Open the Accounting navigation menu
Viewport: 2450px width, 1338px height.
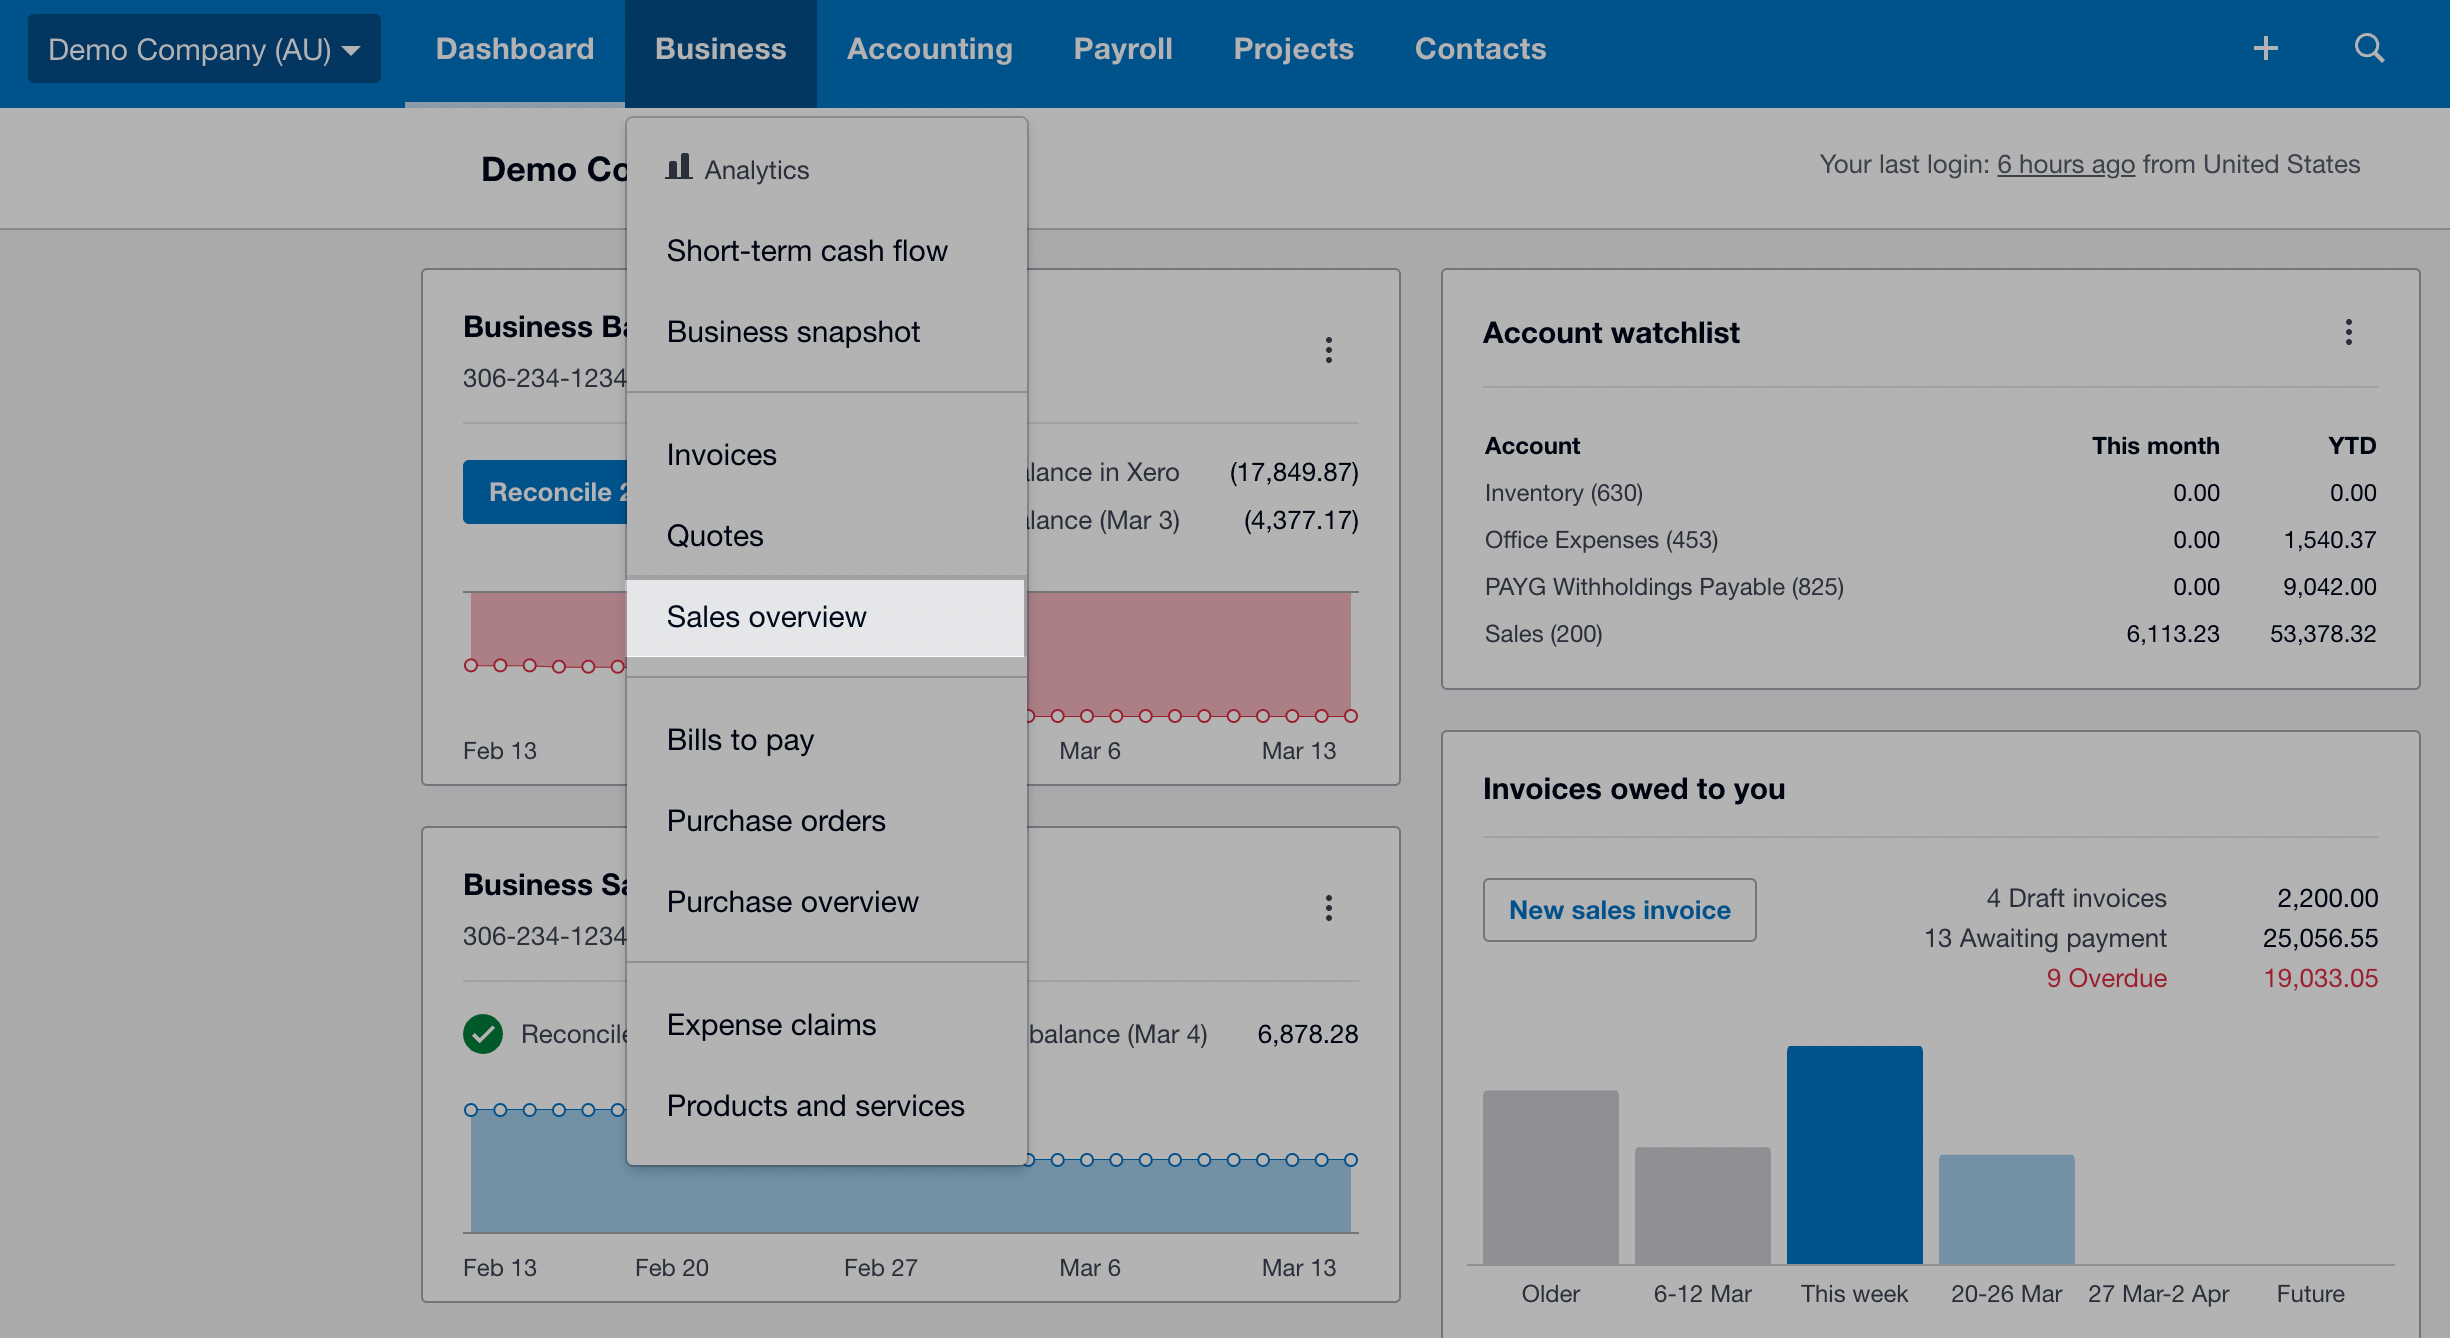click(929, 49)
